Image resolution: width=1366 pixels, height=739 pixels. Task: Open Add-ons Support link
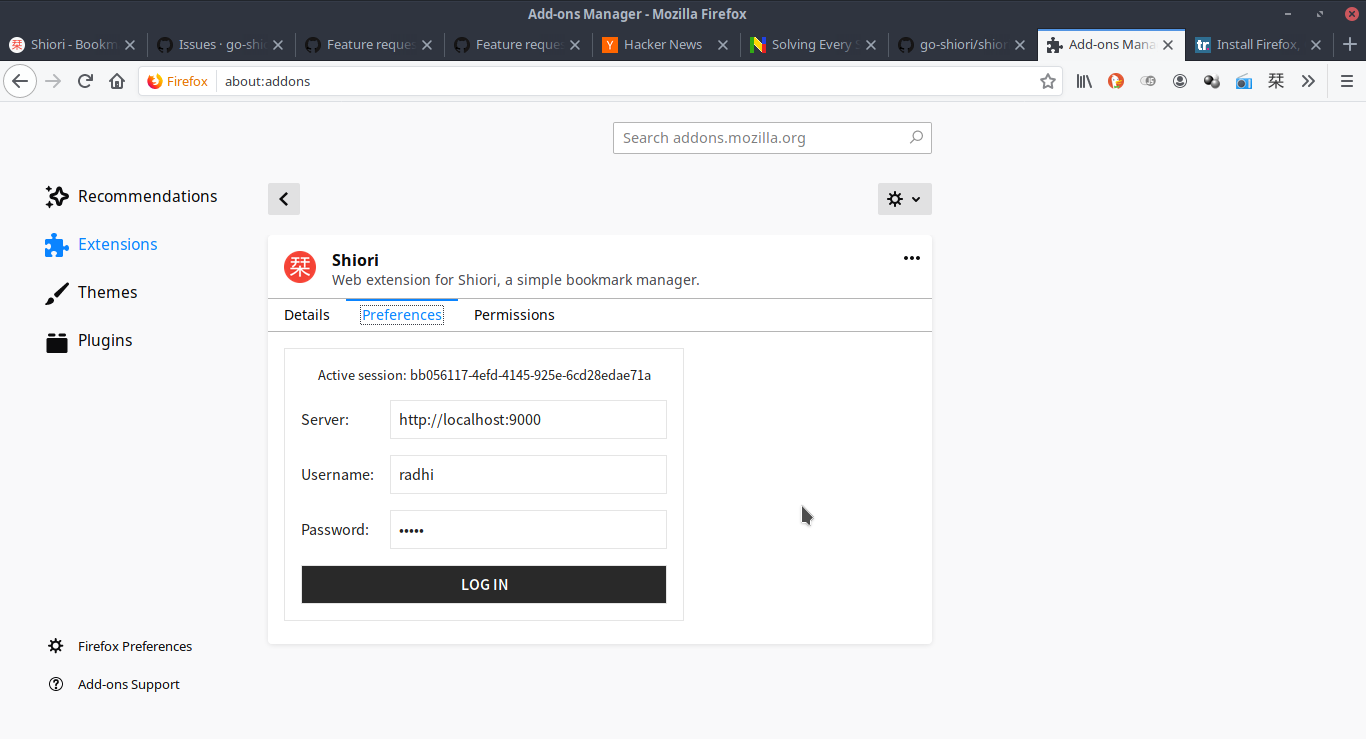pos(114,684)
